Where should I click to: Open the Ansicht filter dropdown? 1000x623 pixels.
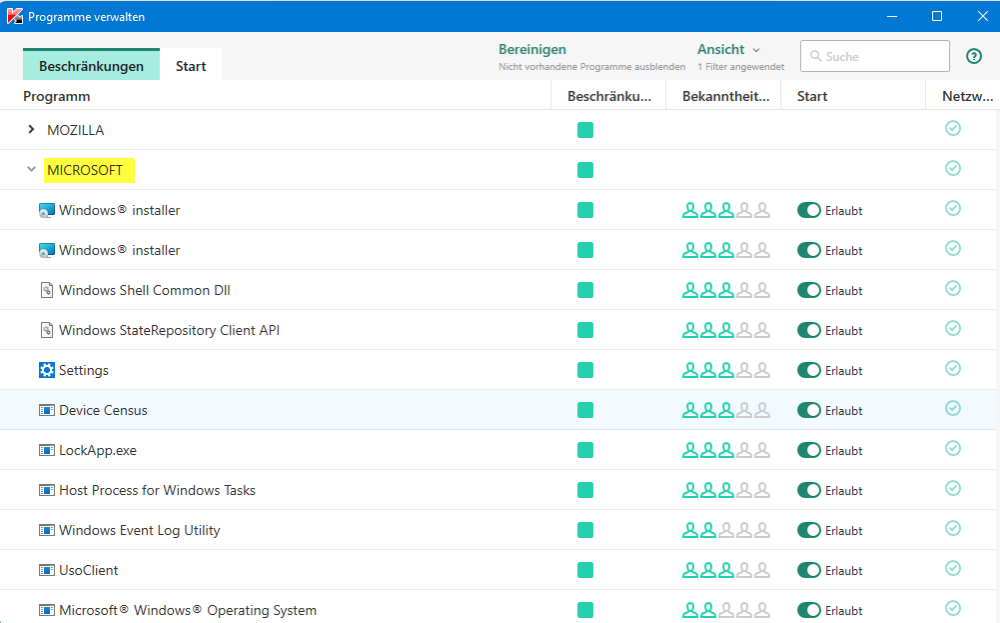coord(729,50)
